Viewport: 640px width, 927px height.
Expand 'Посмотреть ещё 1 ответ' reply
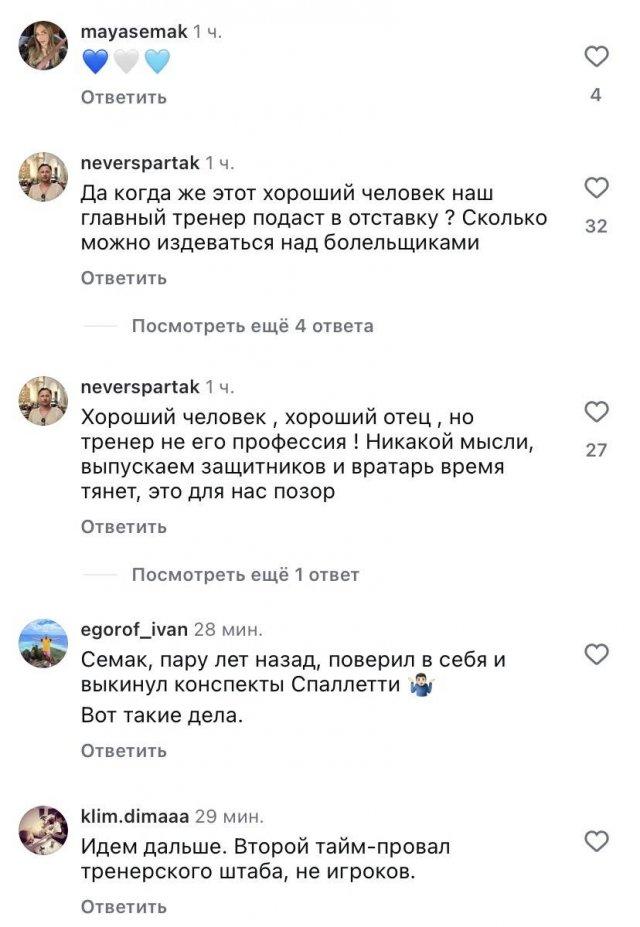(245, 575)
